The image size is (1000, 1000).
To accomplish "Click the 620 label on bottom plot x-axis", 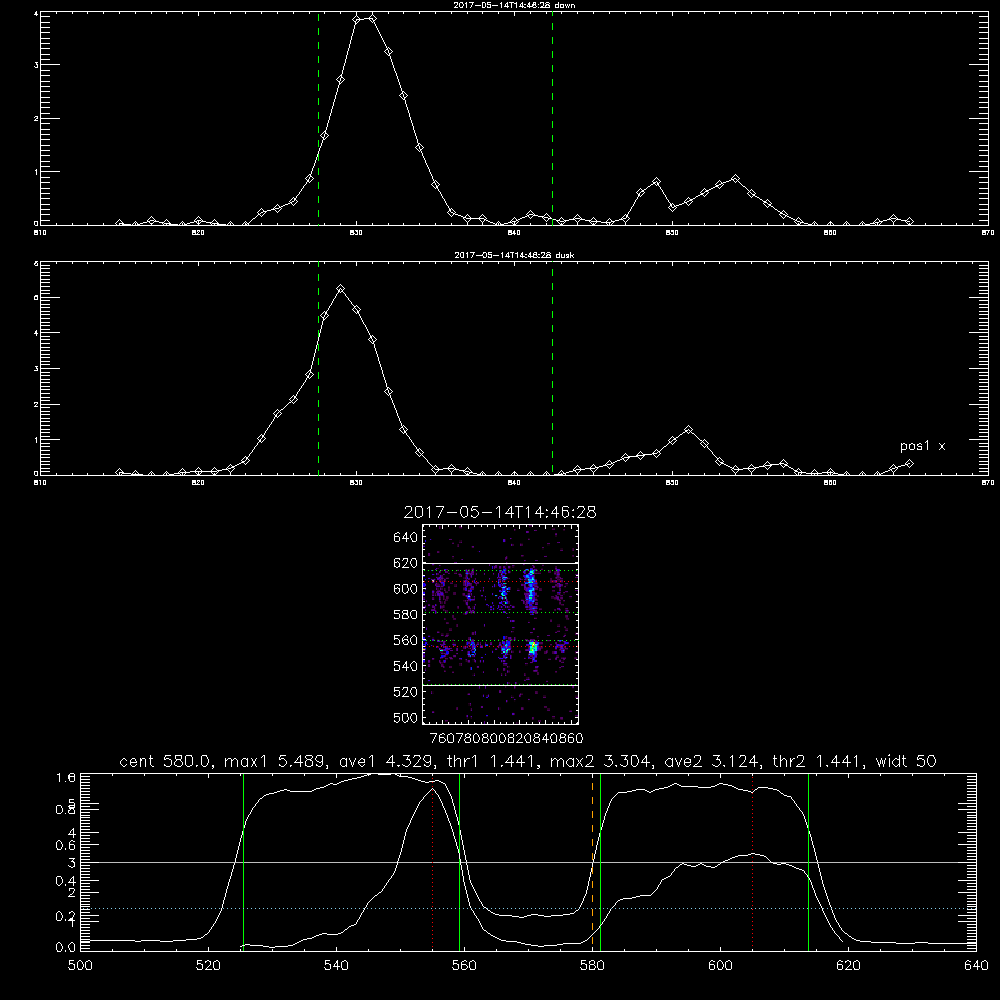I will 848,966.
